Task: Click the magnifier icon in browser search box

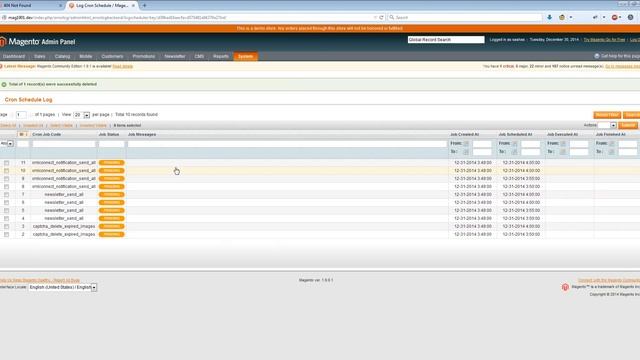Action: [392, 18]
